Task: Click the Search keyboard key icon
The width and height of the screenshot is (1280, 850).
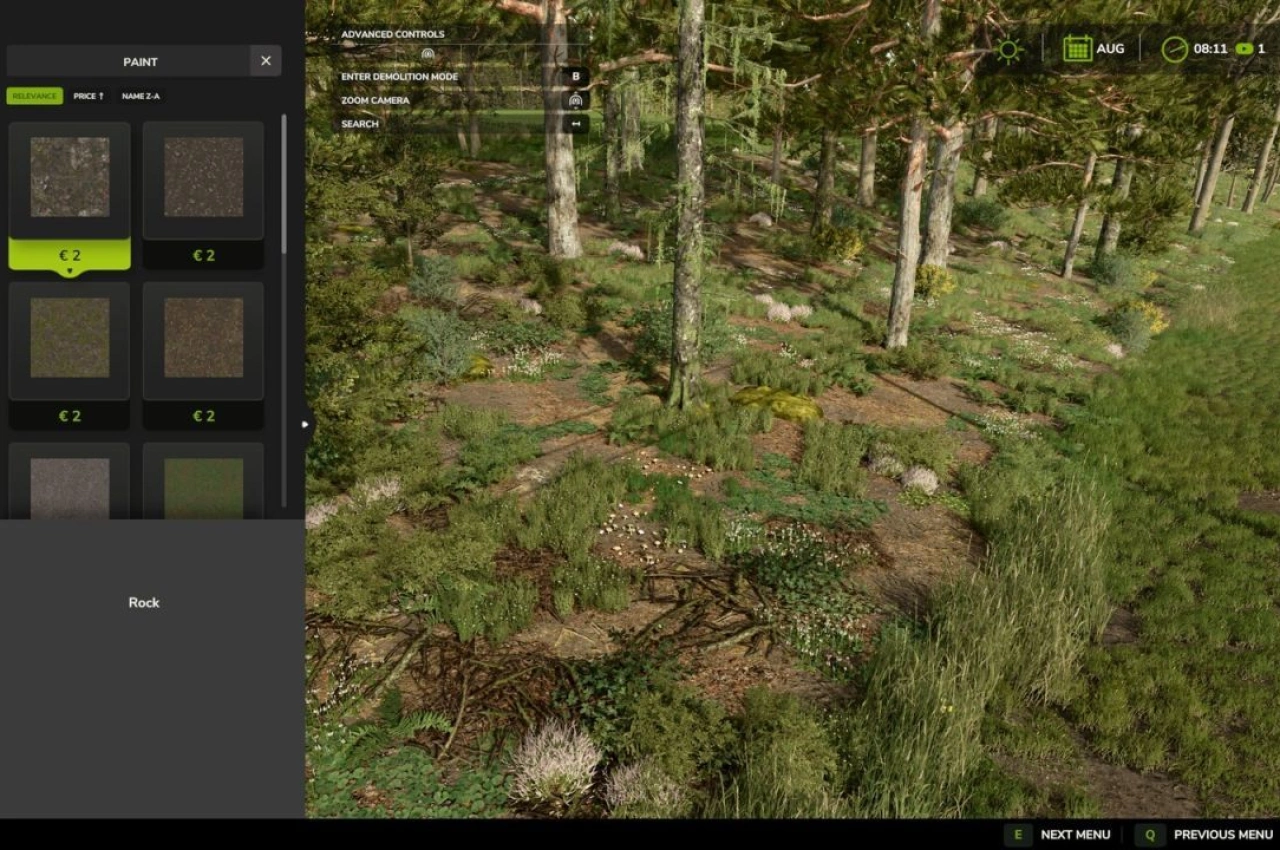Action: (x=578, y=124)
